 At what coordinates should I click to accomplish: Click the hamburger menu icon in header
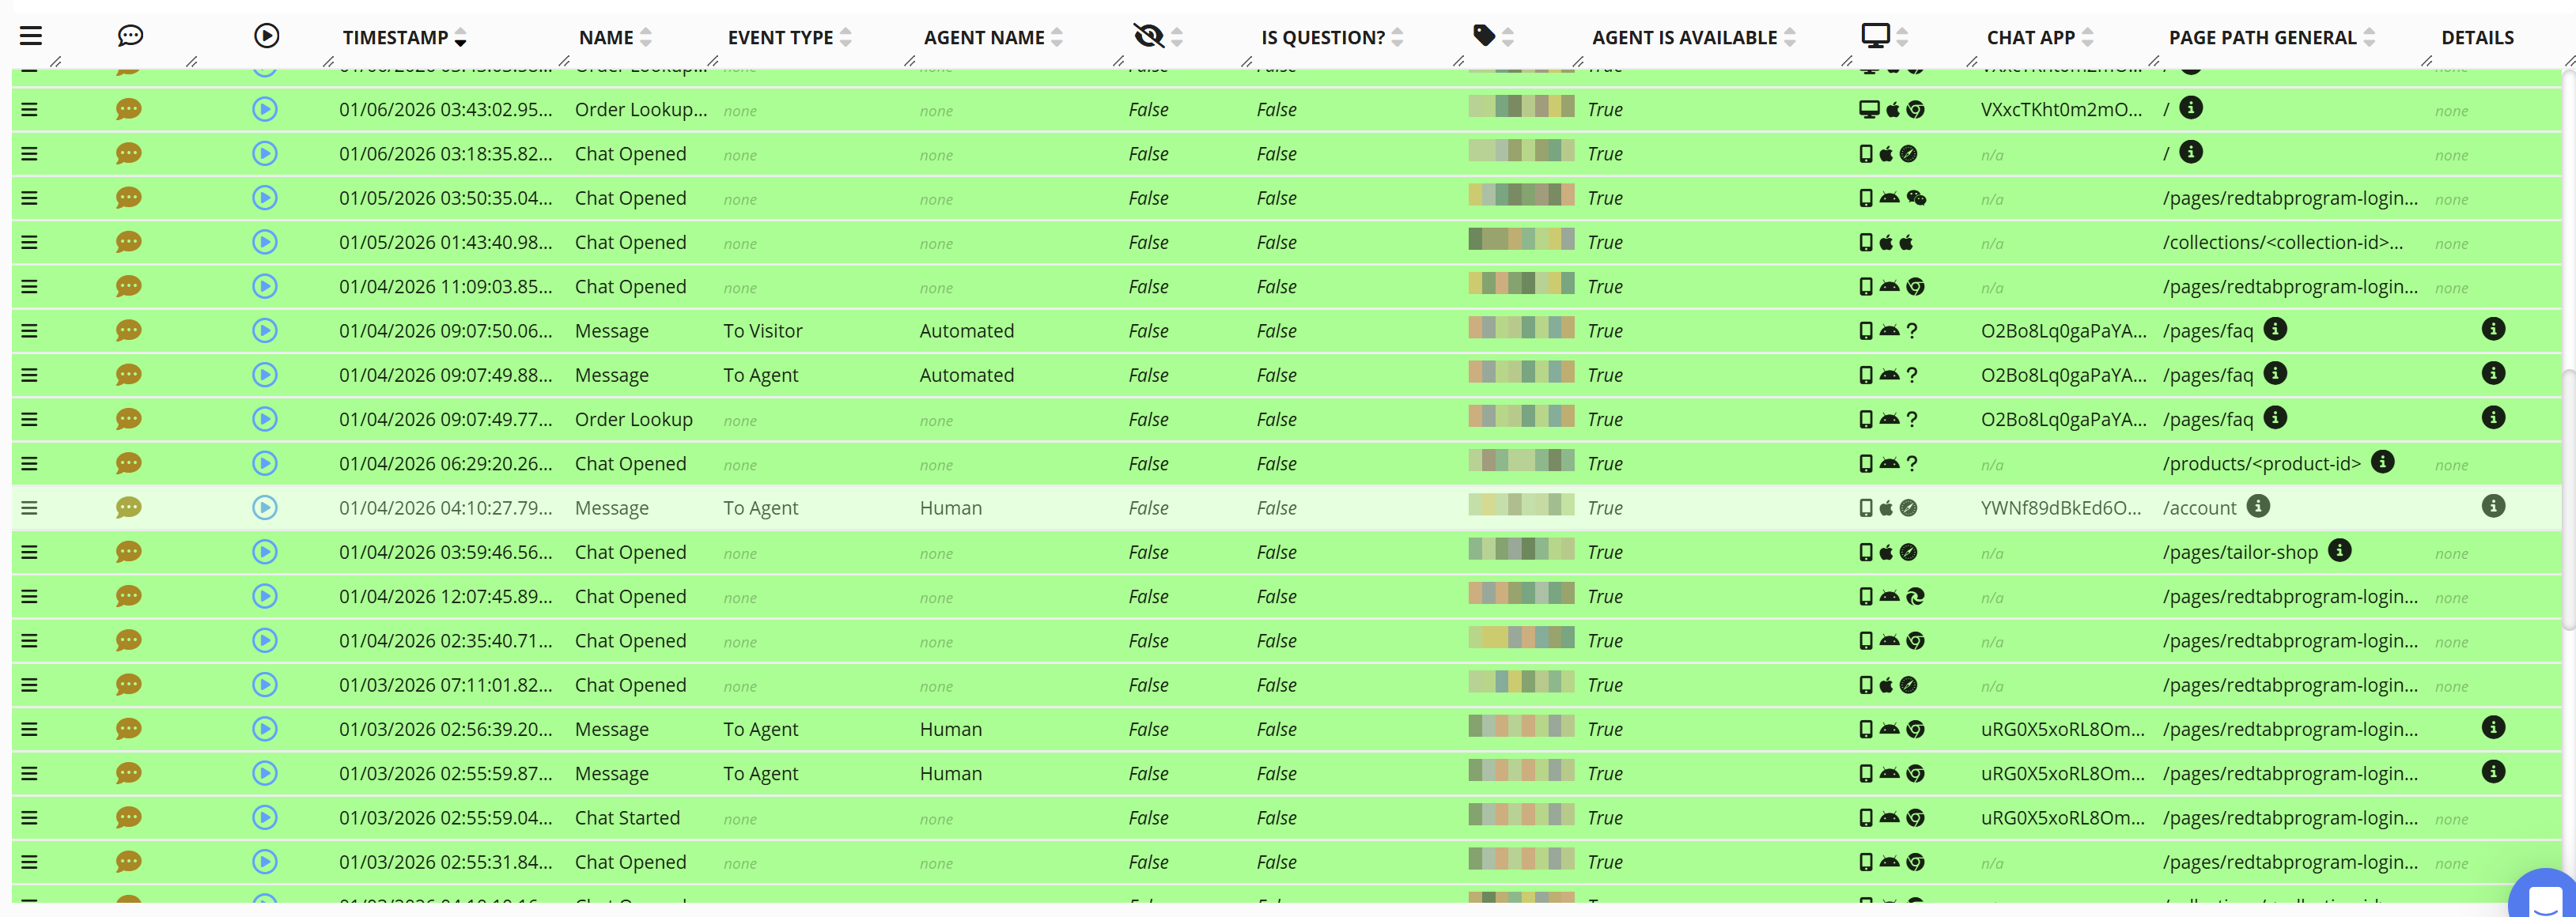31,36
